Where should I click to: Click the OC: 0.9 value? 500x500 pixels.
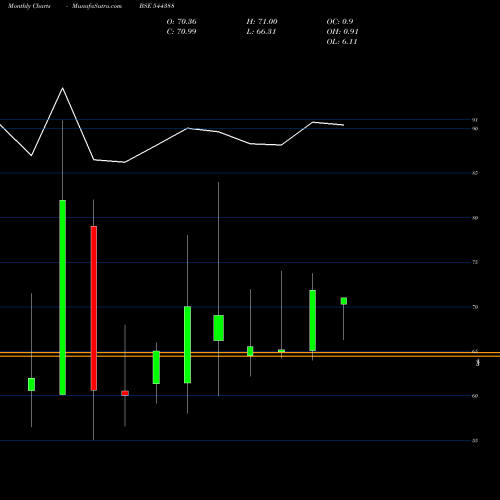tap(340, 21)
